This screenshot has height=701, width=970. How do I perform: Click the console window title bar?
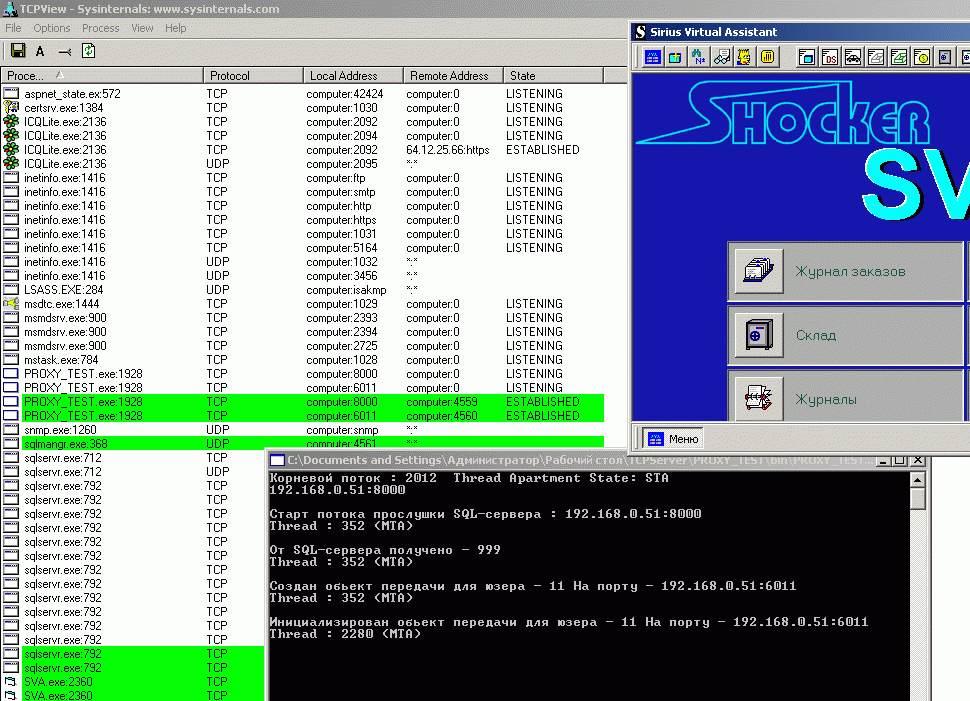point(572,460)
